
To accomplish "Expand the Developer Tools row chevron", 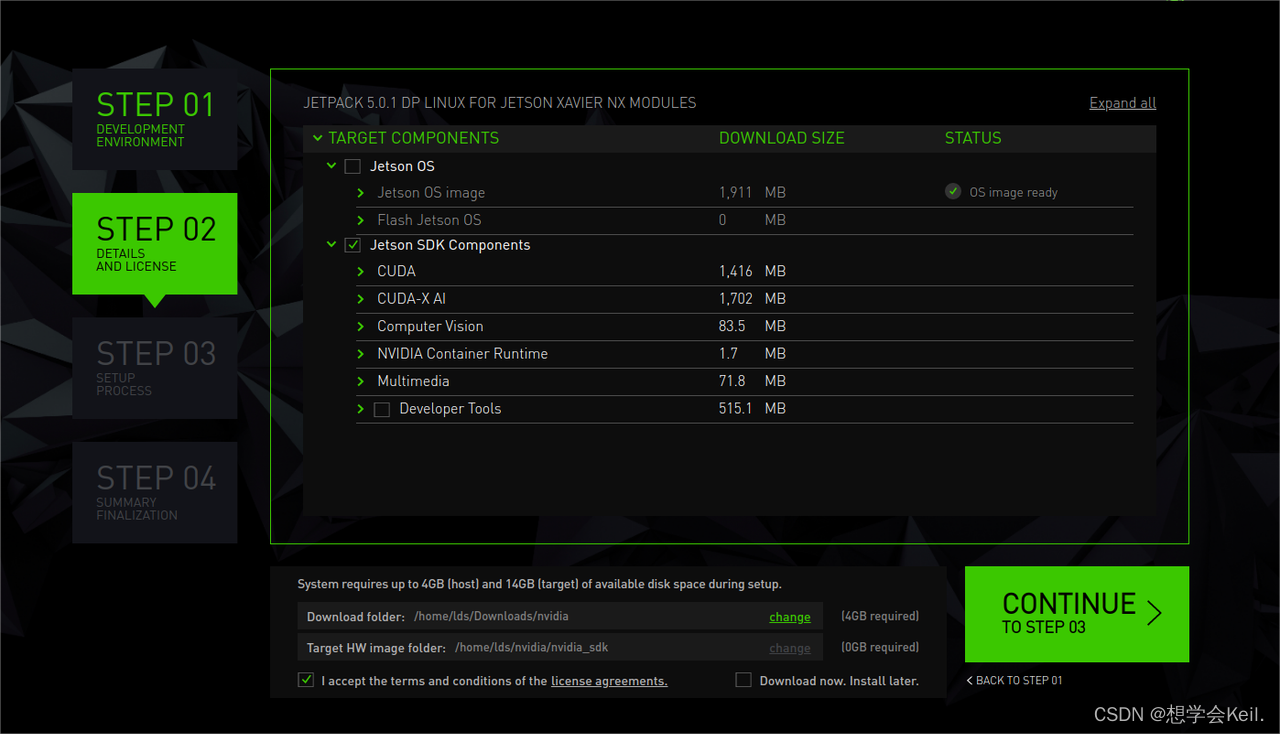I will (361, 409).
